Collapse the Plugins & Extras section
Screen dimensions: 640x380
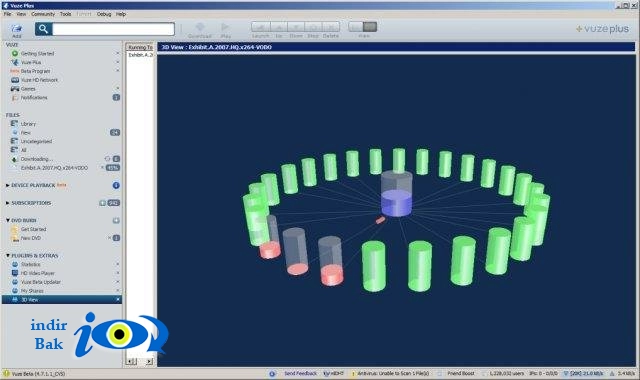7,256
